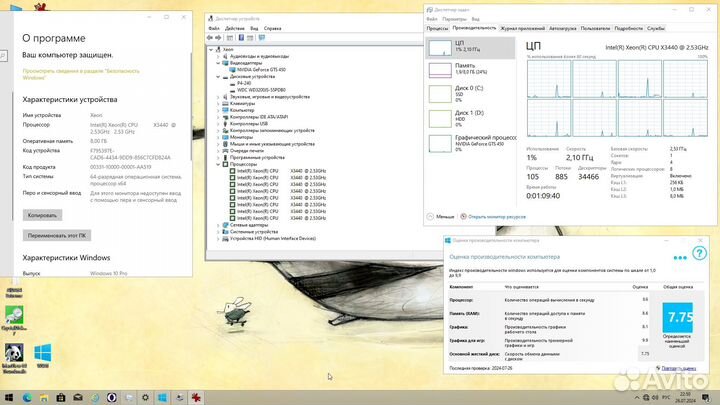Open Действие menu in Device Manager

[x=235, y=28]
